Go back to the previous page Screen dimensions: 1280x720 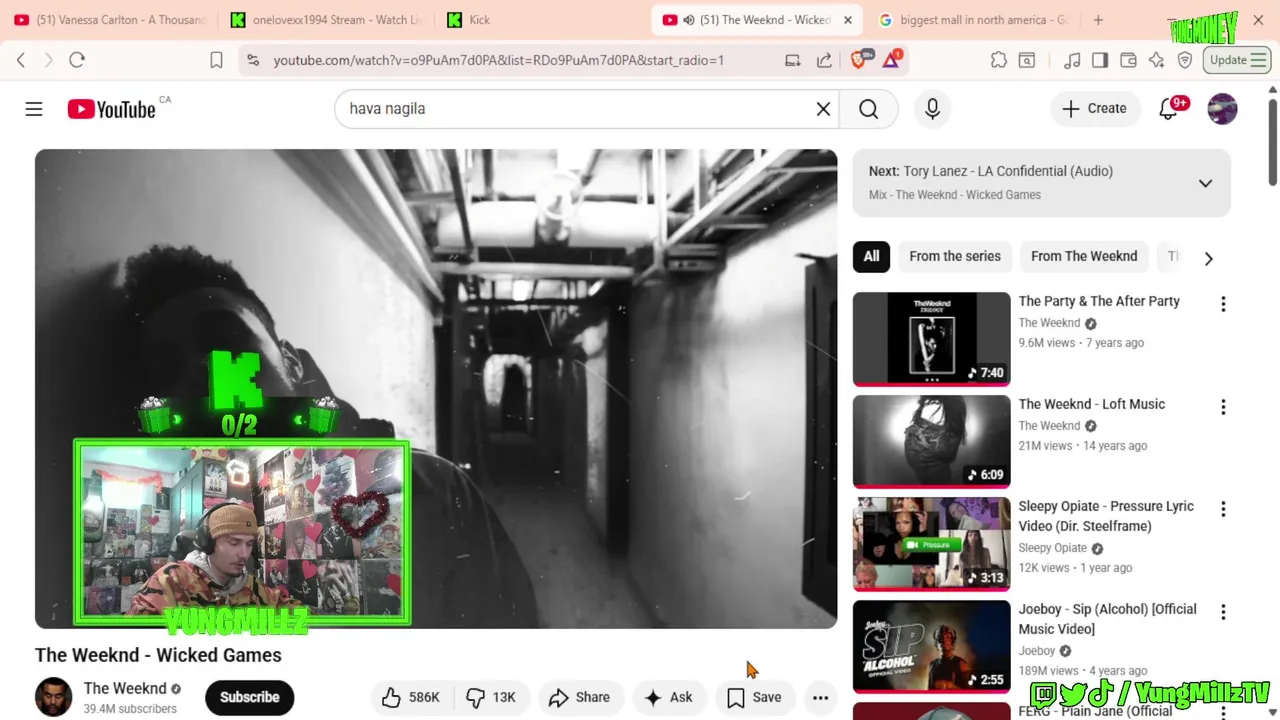point(21,60)
